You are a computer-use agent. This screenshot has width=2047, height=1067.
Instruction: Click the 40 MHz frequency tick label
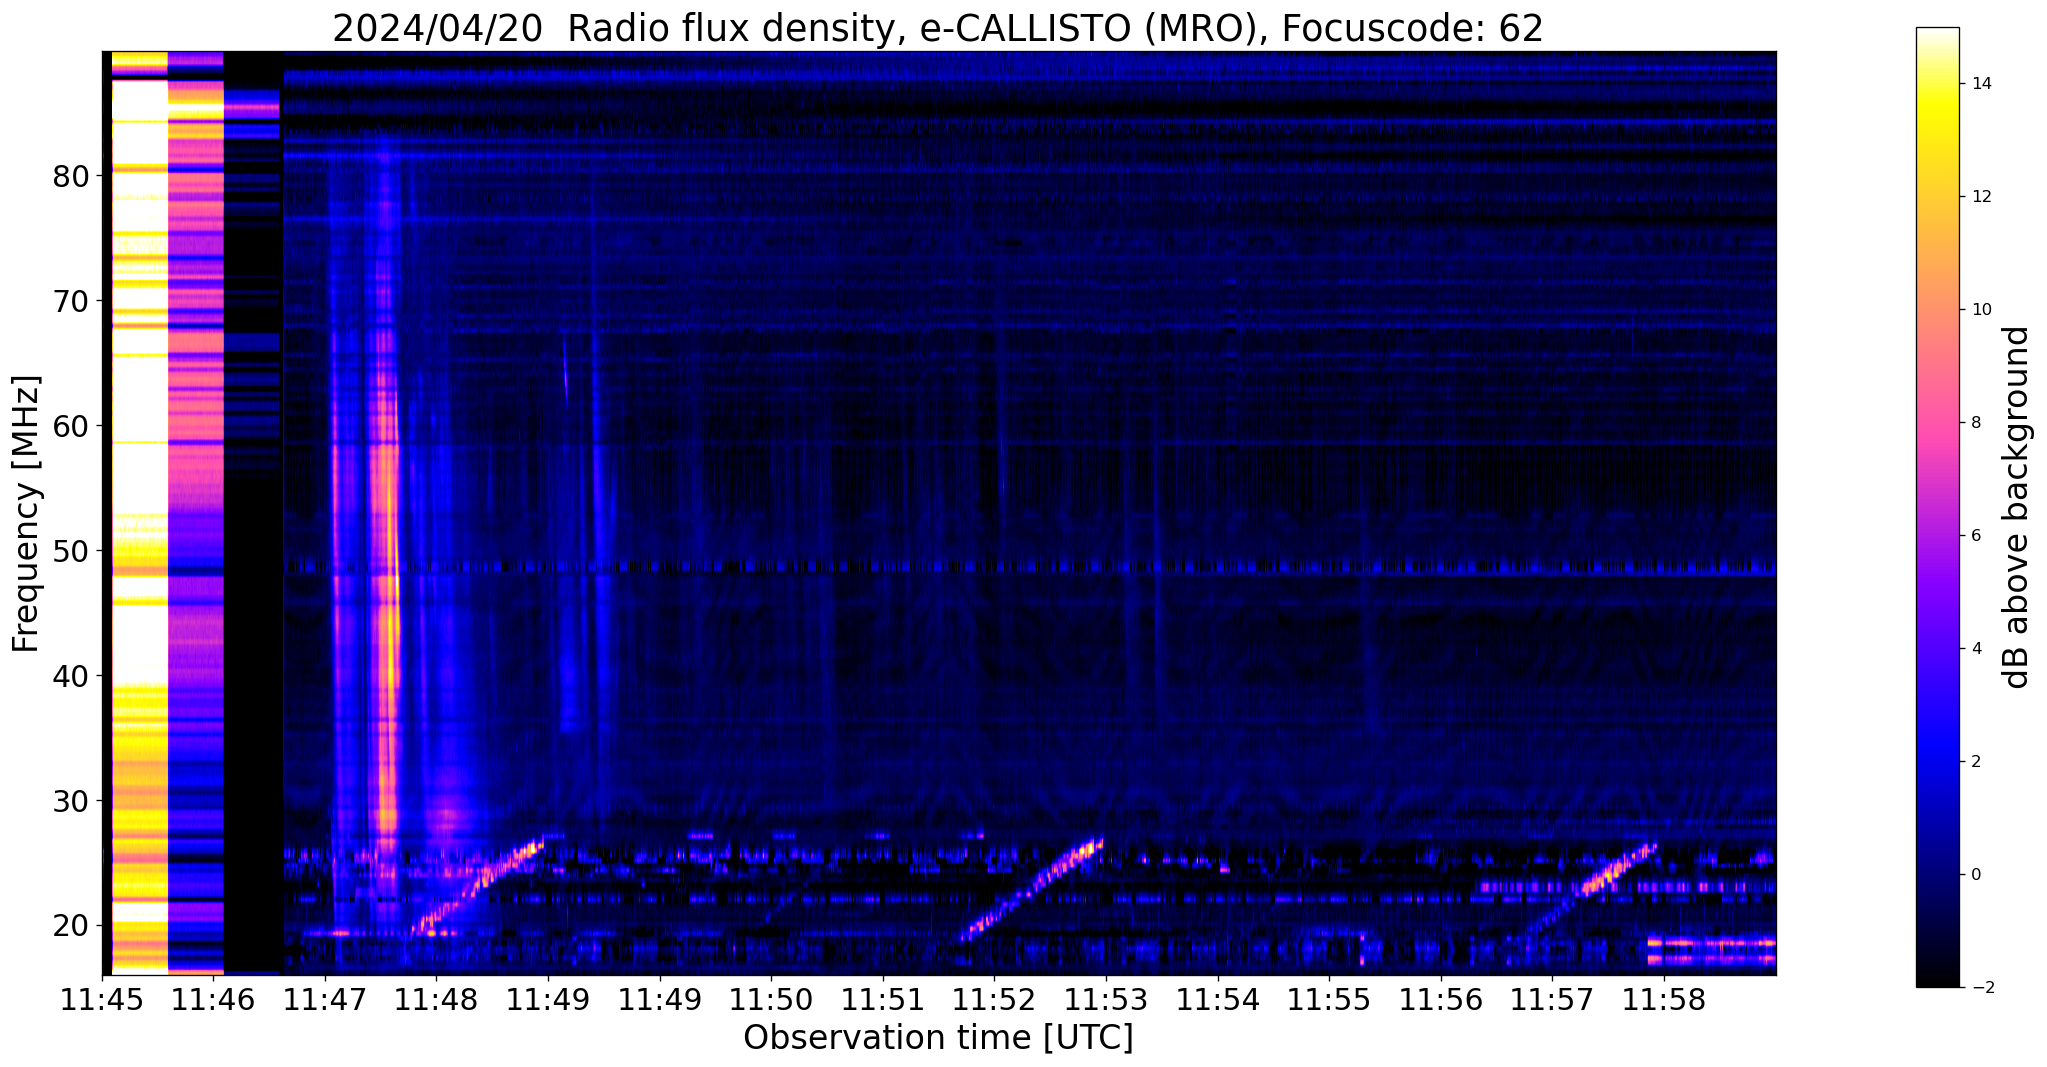point(71,676)
